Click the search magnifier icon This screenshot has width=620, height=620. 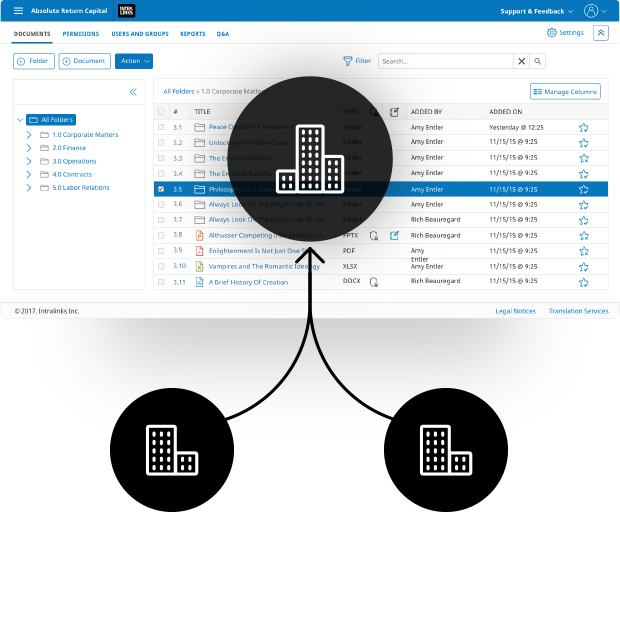(537, 61)
